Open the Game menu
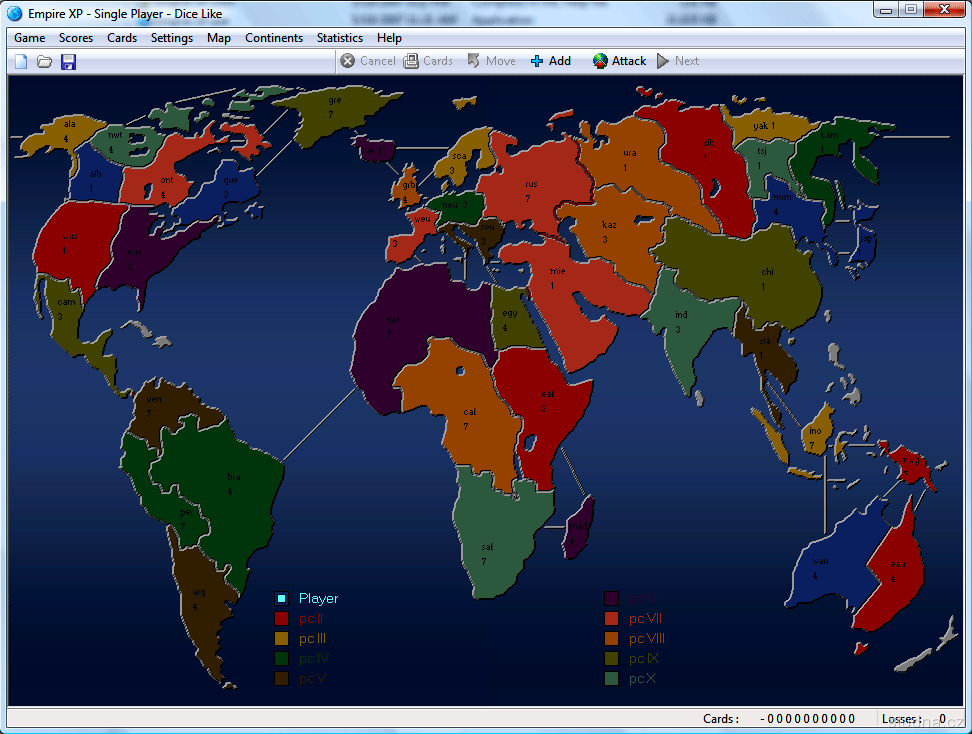Screen dimensions: 972x734 point(30,38)
